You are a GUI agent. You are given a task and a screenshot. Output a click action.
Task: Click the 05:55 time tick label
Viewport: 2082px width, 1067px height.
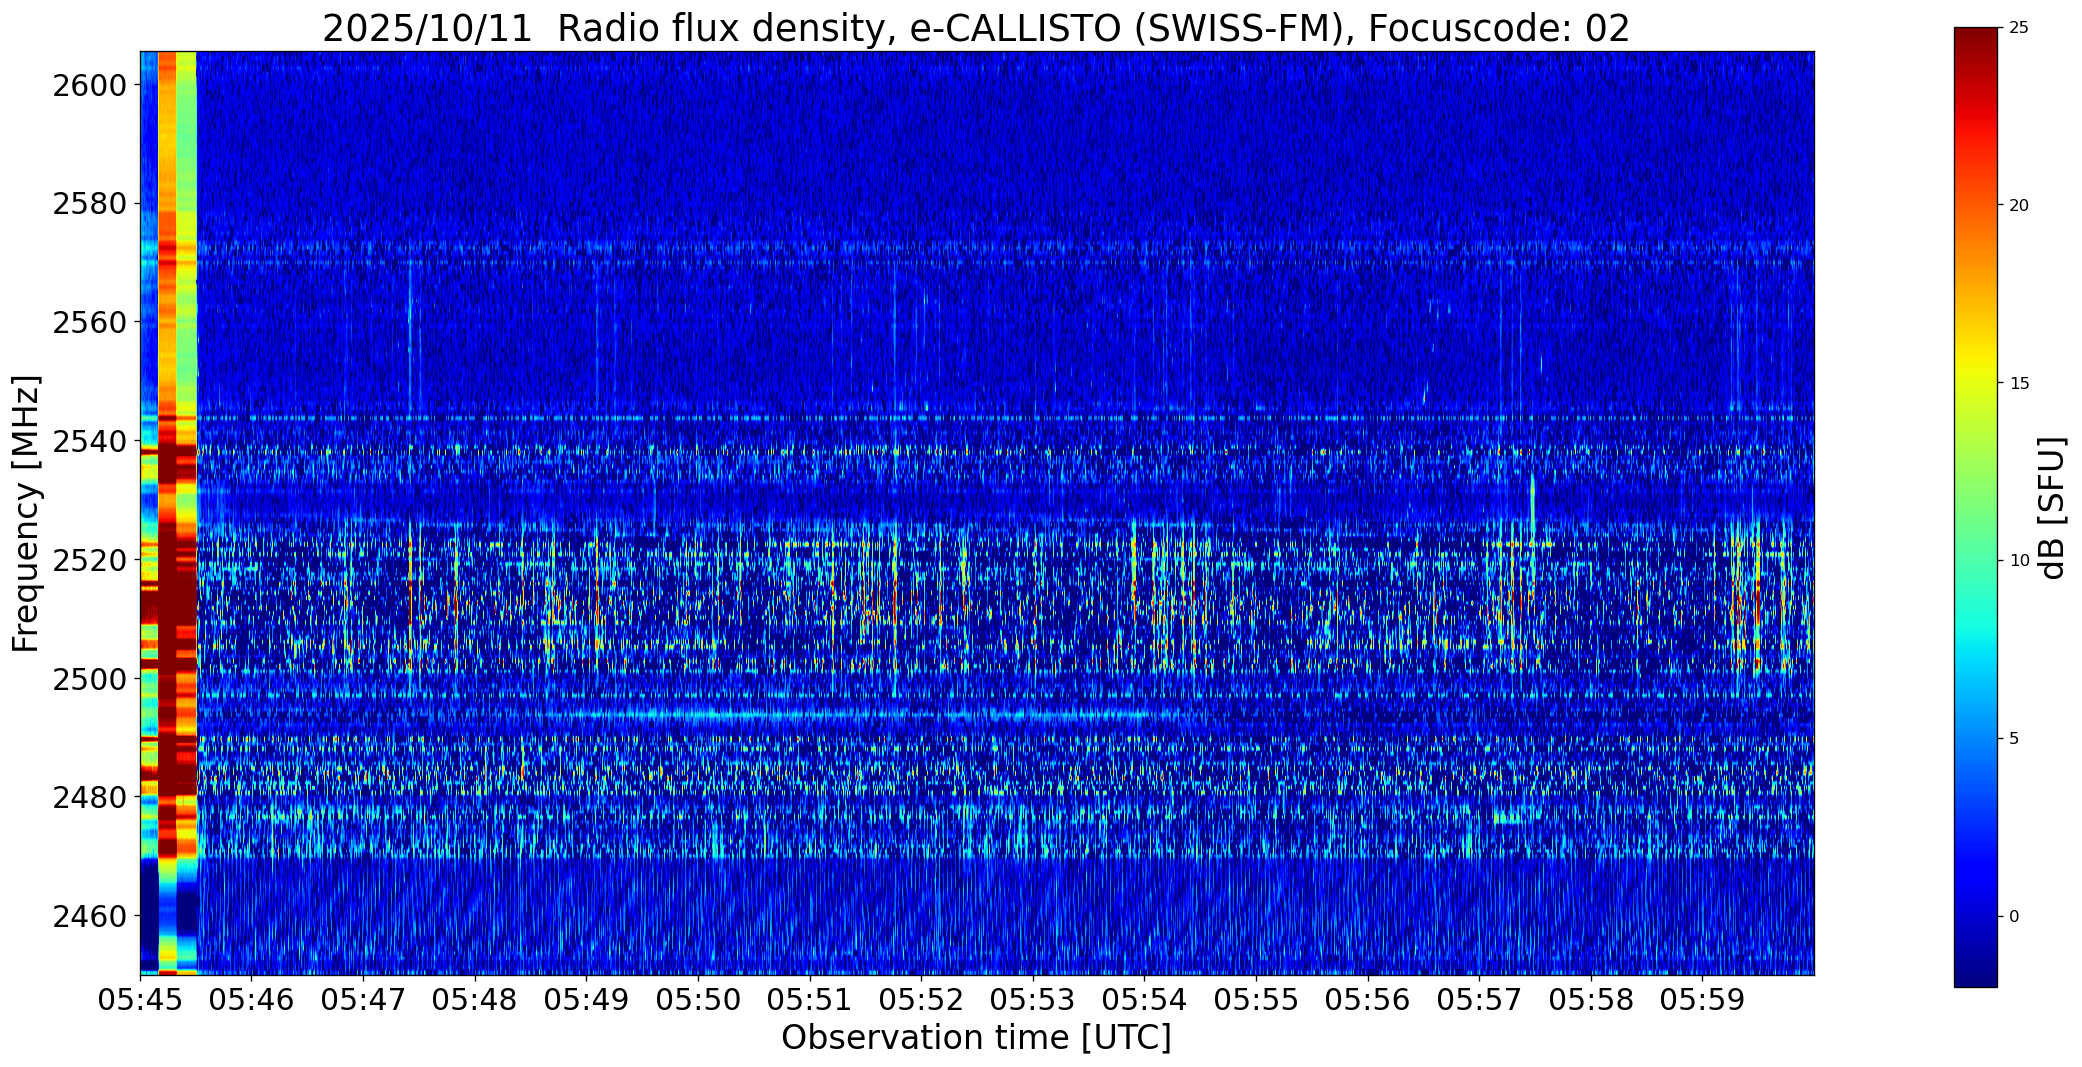[x=1256, y=999]
